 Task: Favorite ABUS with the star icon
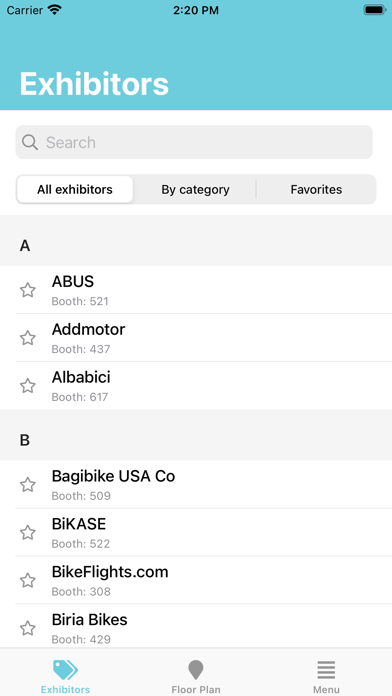coord(28,290)
